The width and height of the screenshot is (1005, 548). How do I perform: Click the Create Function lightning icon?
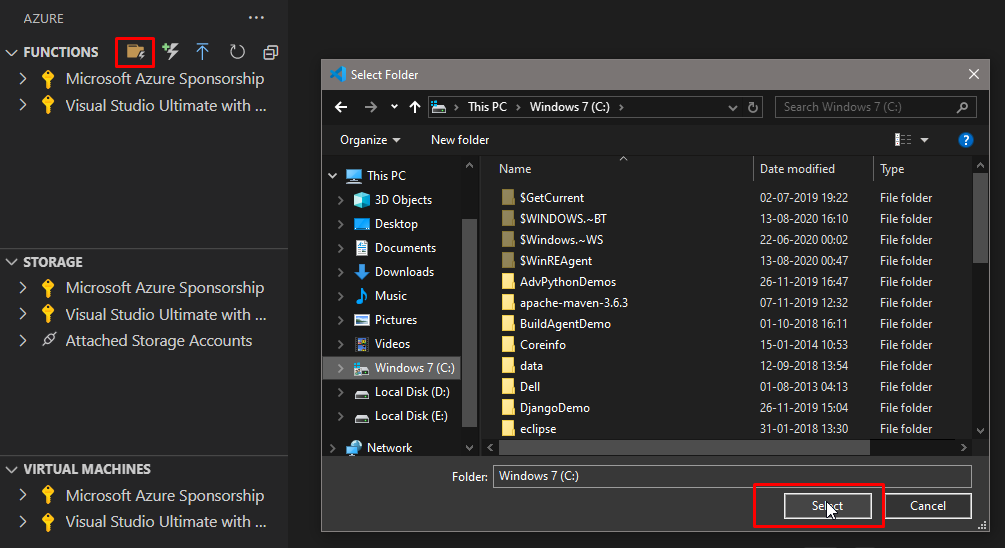[x=170, y=51]
